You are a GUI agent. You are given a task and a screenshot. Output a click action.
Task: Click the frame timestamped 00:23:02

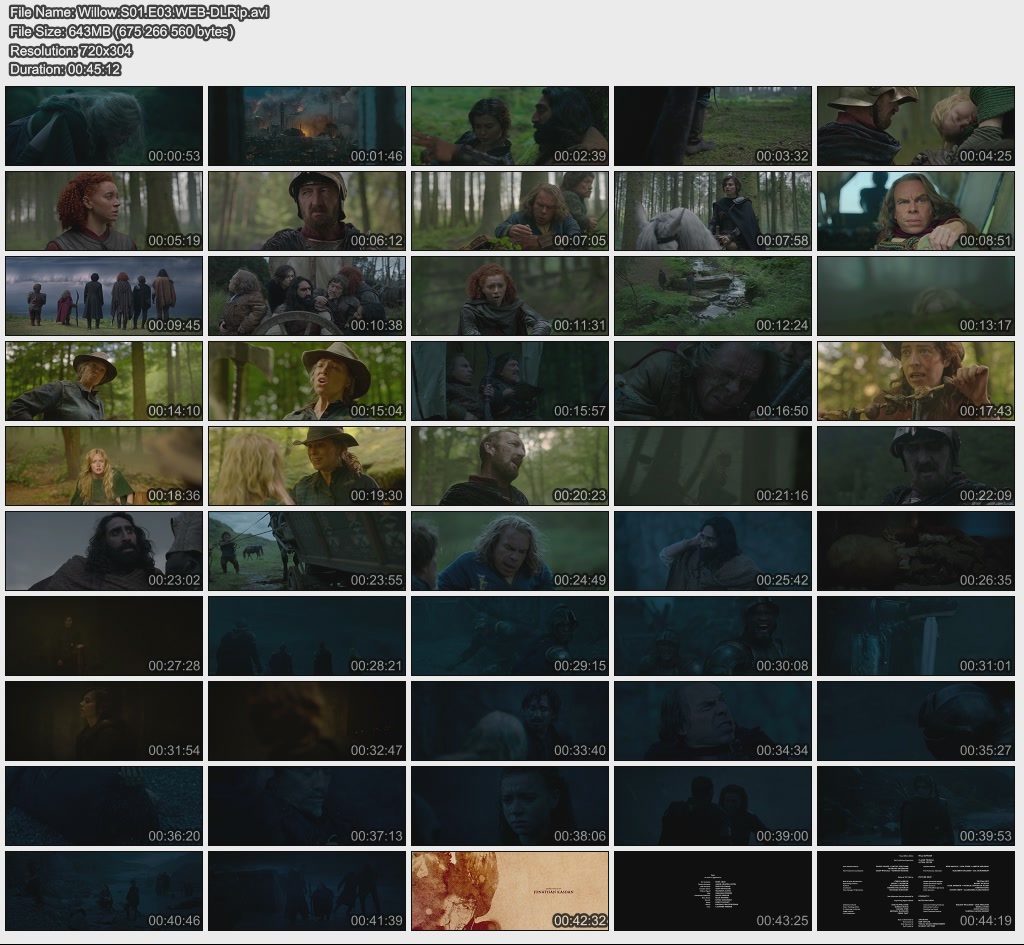(104, 551)
